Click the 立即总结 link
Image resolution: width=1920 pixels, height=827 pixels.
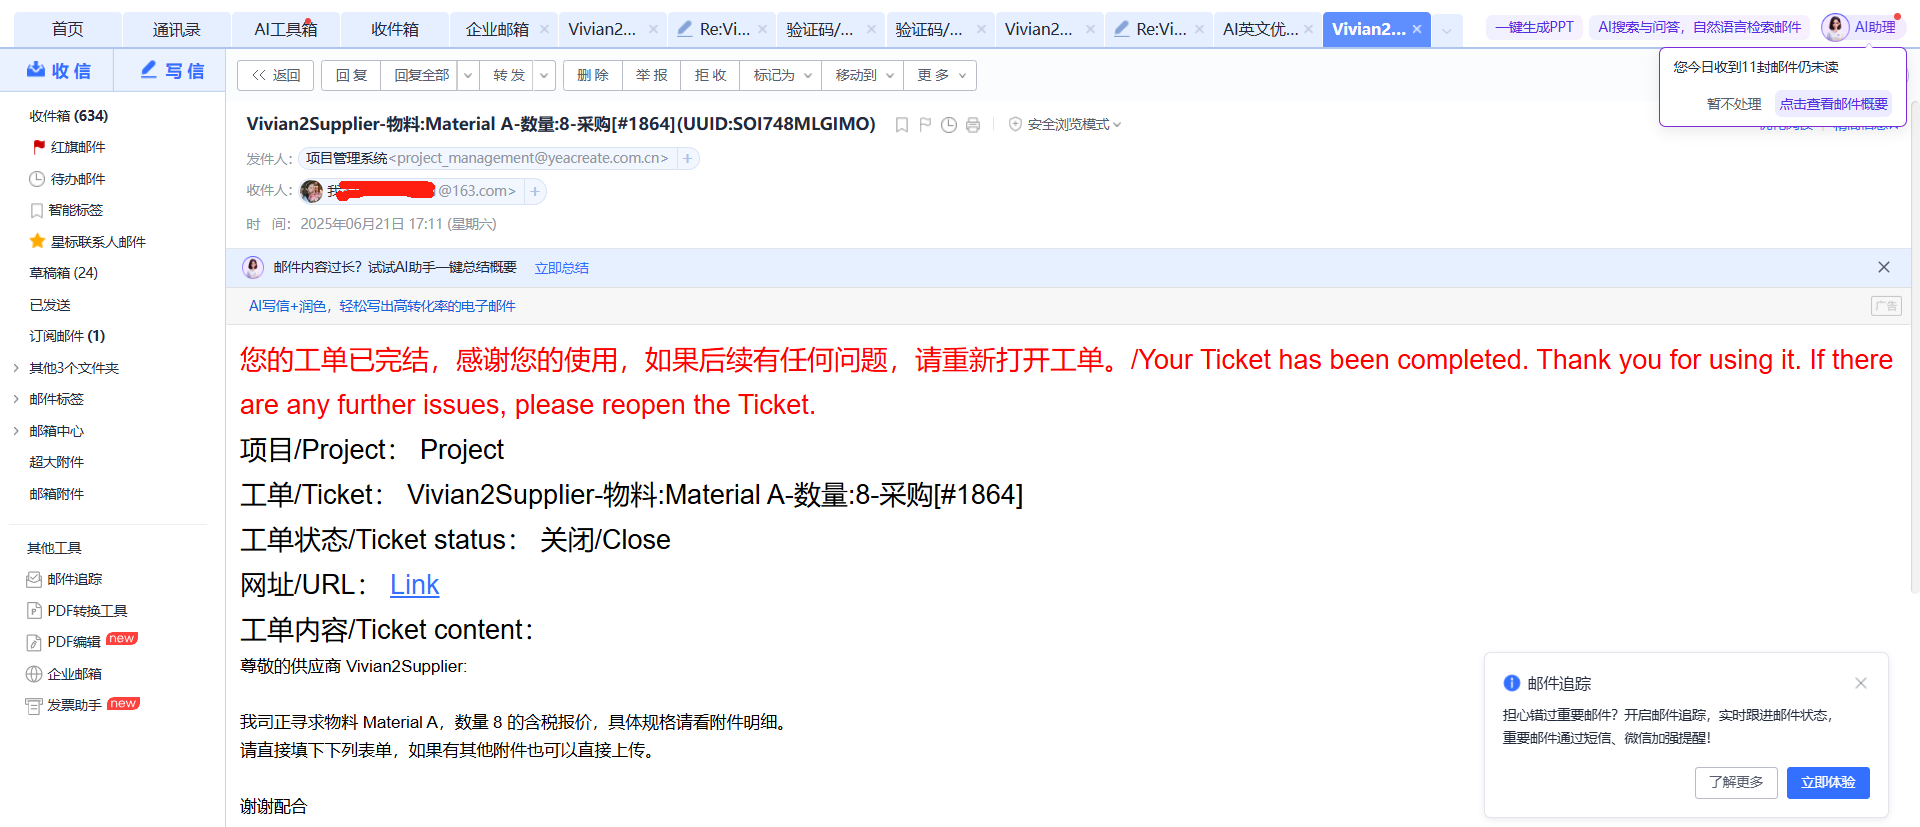[x=561, y=268]
